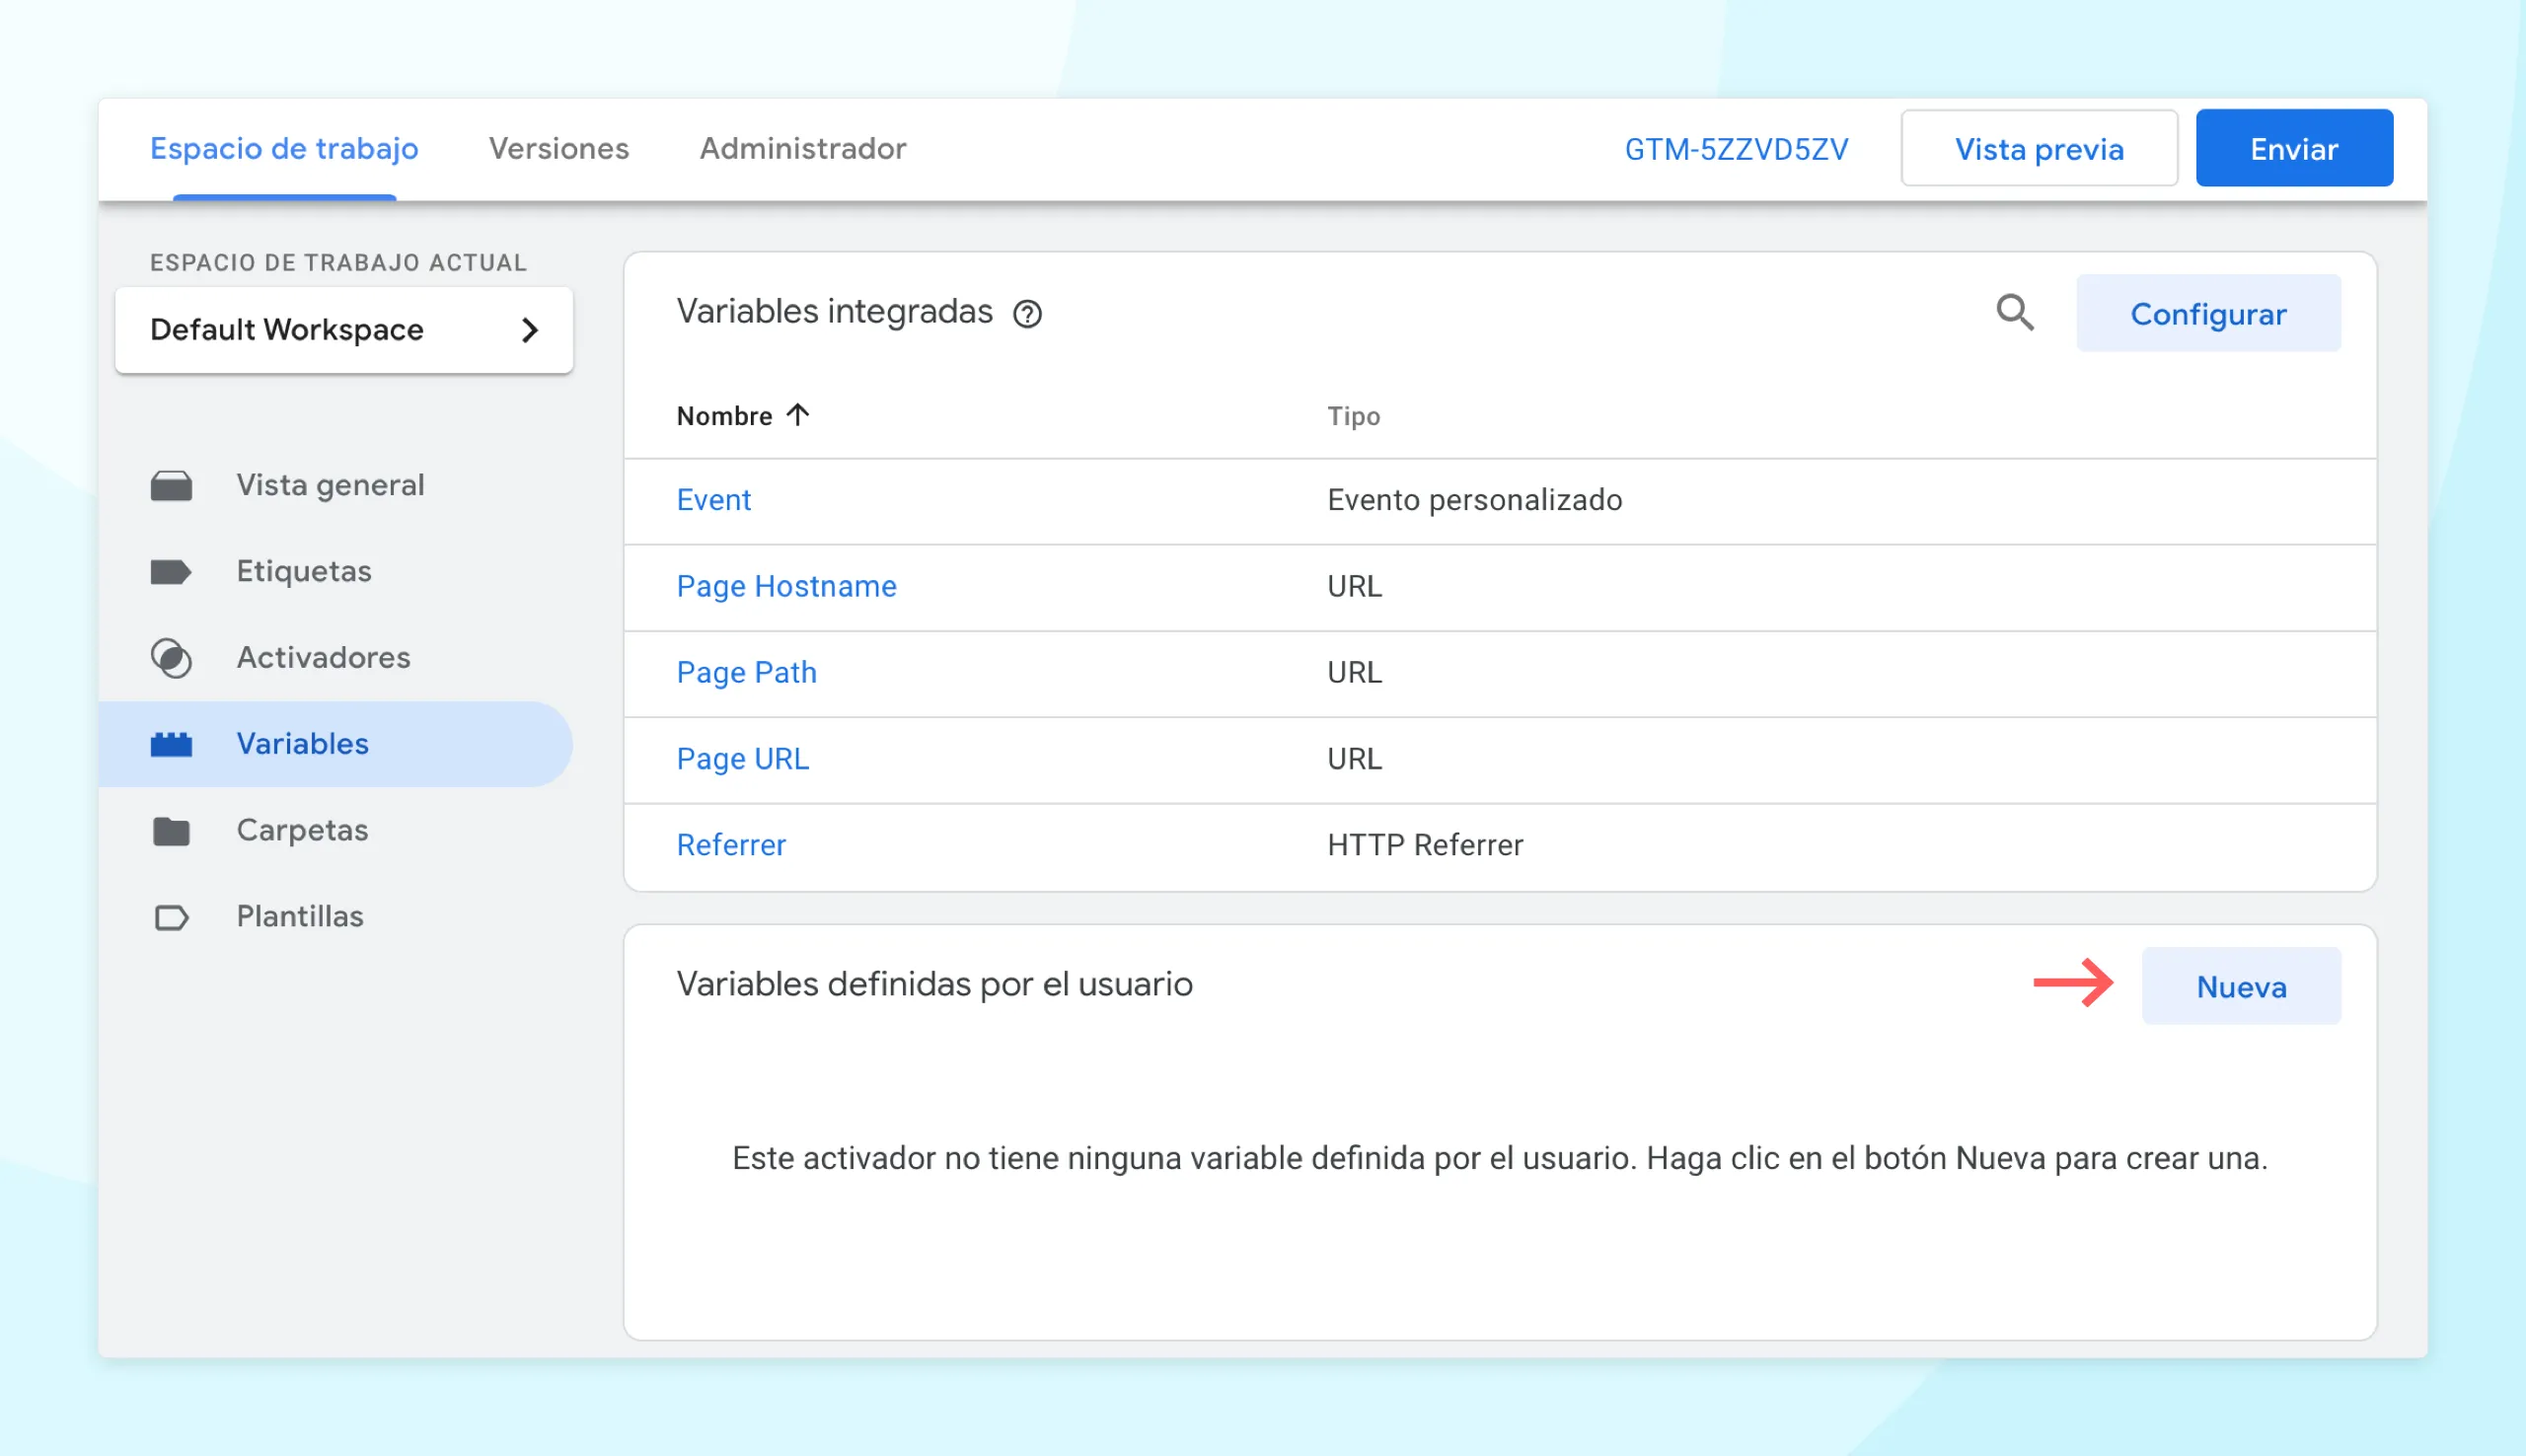The height and width of the screenshot is (1456, 2526).
Task: Open the Administrador section
Action: 801,148
